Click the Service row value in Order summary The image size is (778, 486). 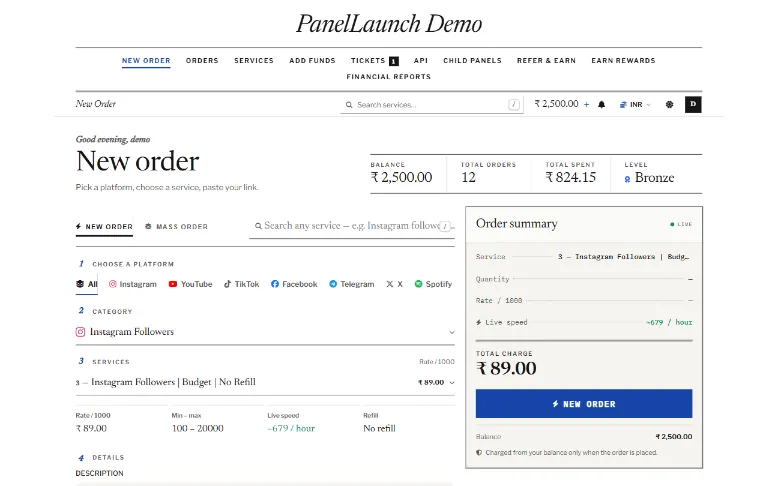pyautogui.click(x=624, y=257)
